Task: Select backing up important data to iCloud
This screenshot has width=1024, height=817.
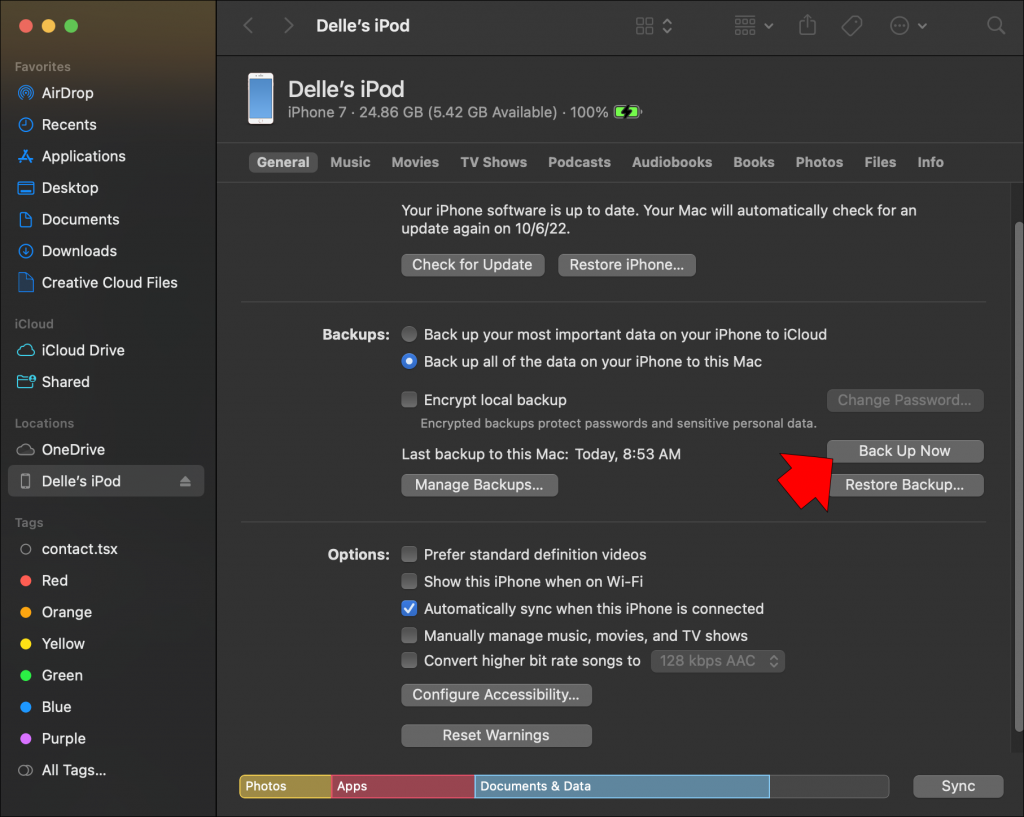Action: pos(409,334)
